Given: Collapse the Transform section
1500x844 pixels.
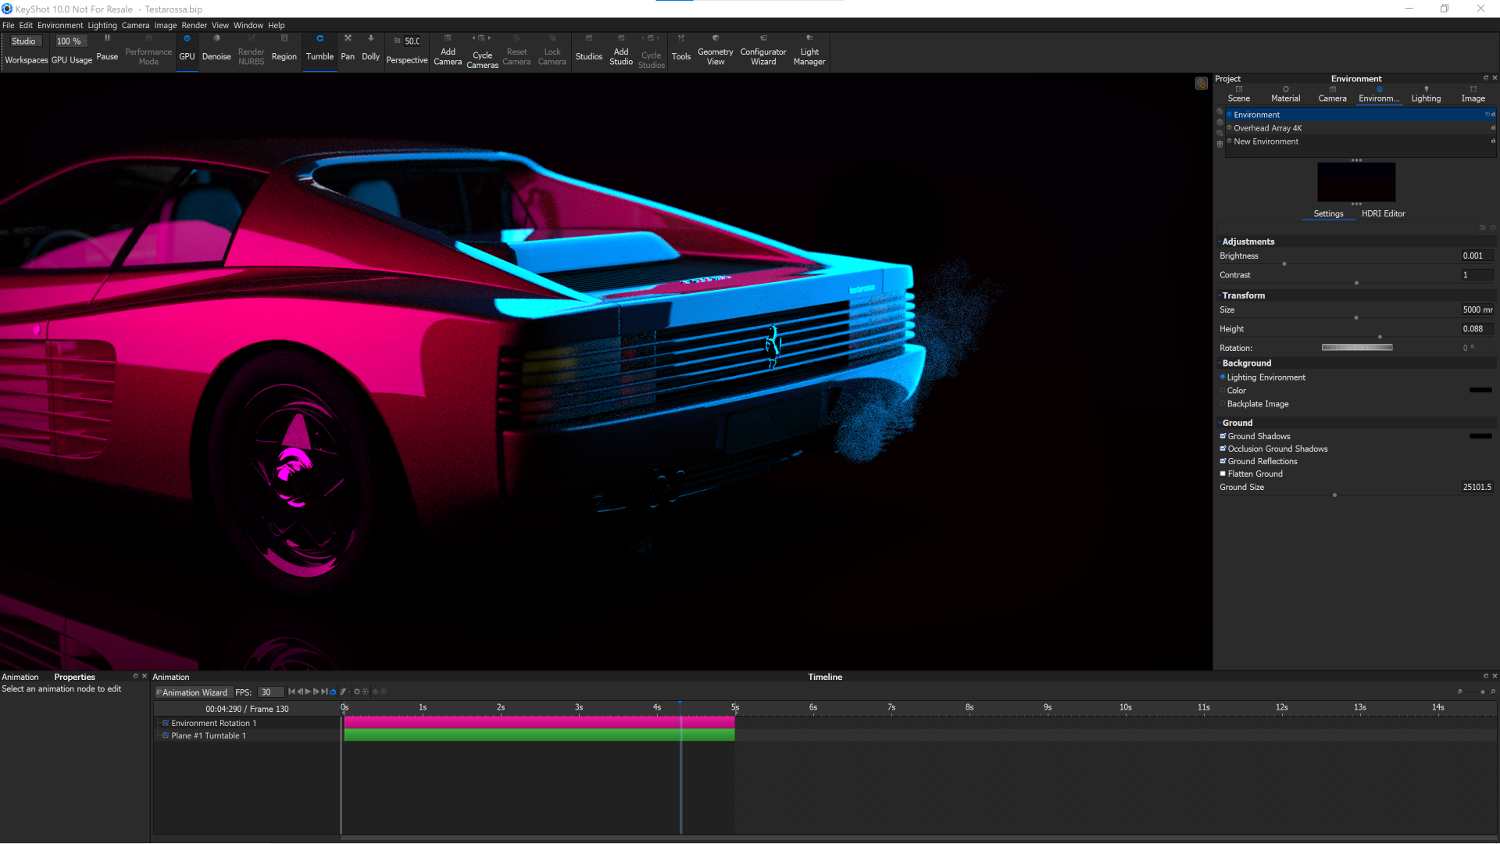Looking at the screenshot, I should pos(1243,296).
